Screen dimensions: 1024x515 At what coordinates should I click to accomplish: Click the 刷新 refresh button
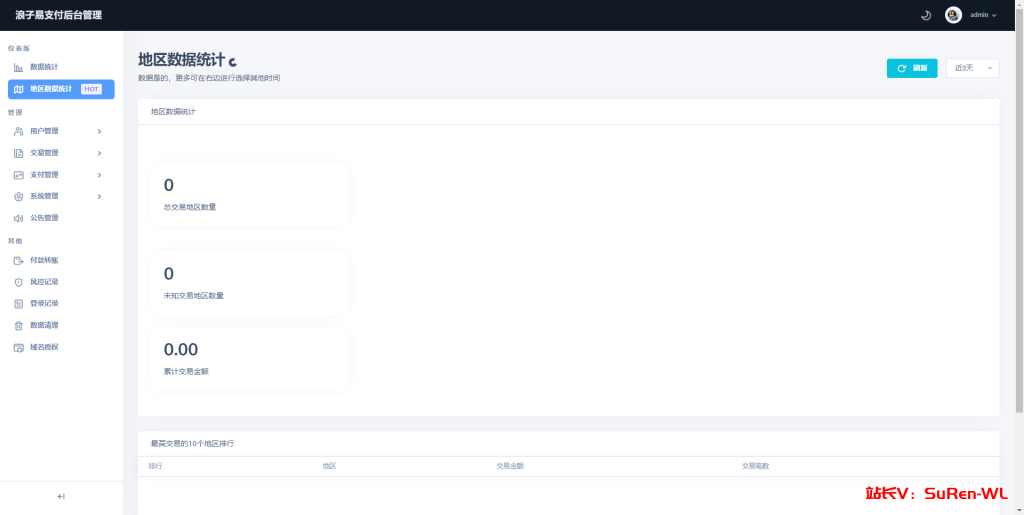(x=912, y=68)
